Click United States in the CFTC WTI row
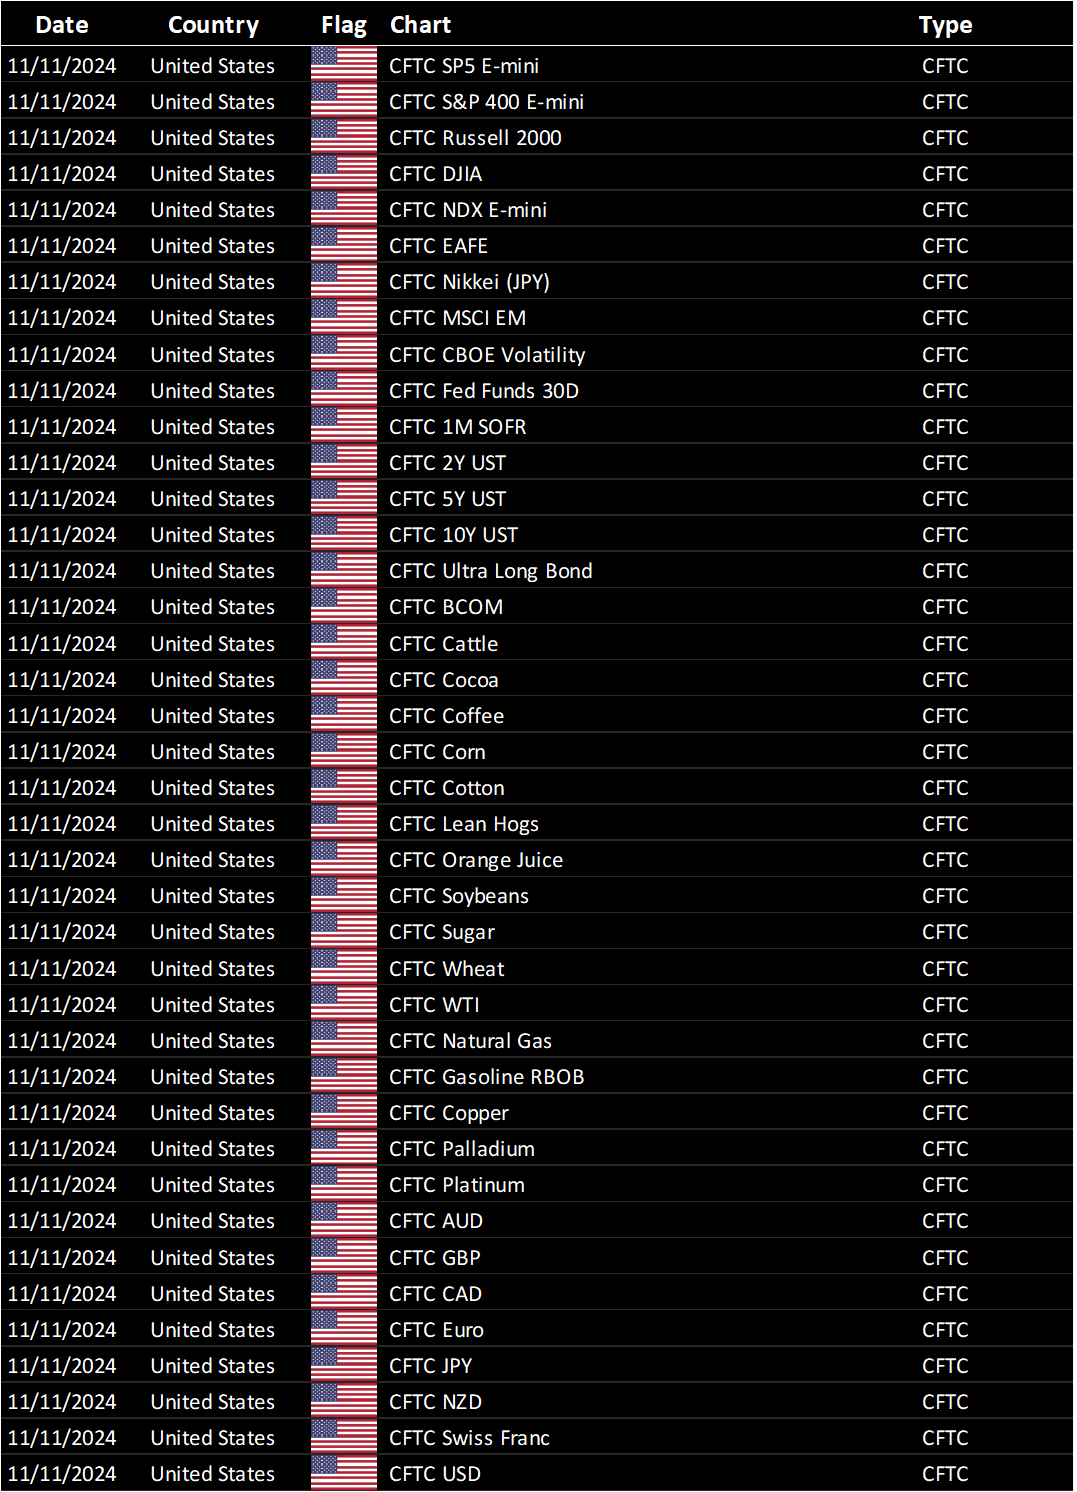 click(x=213, y=1004)
